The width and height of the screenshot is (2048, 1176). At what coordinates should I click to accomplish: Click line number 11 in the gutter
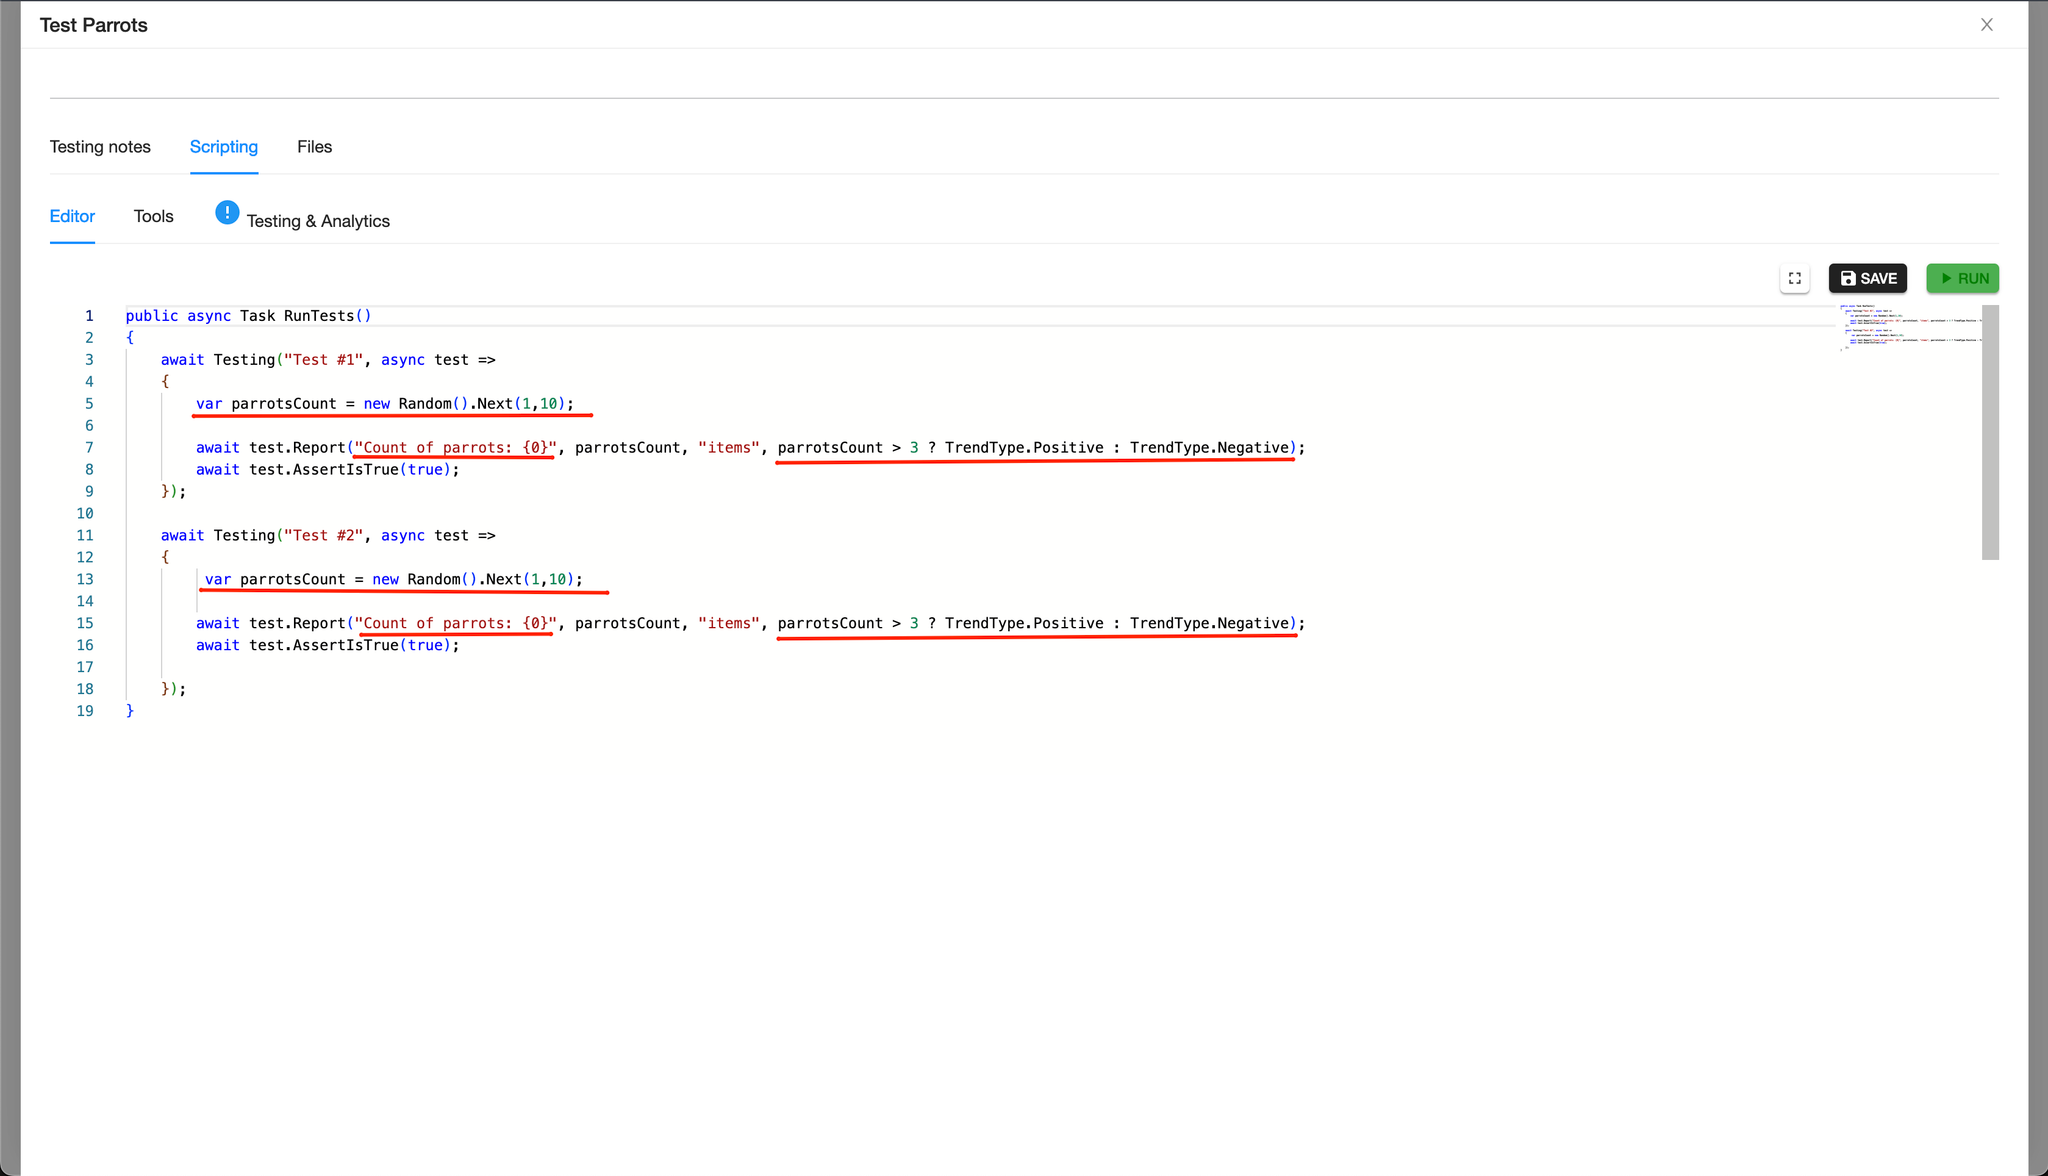coord(85,536)
